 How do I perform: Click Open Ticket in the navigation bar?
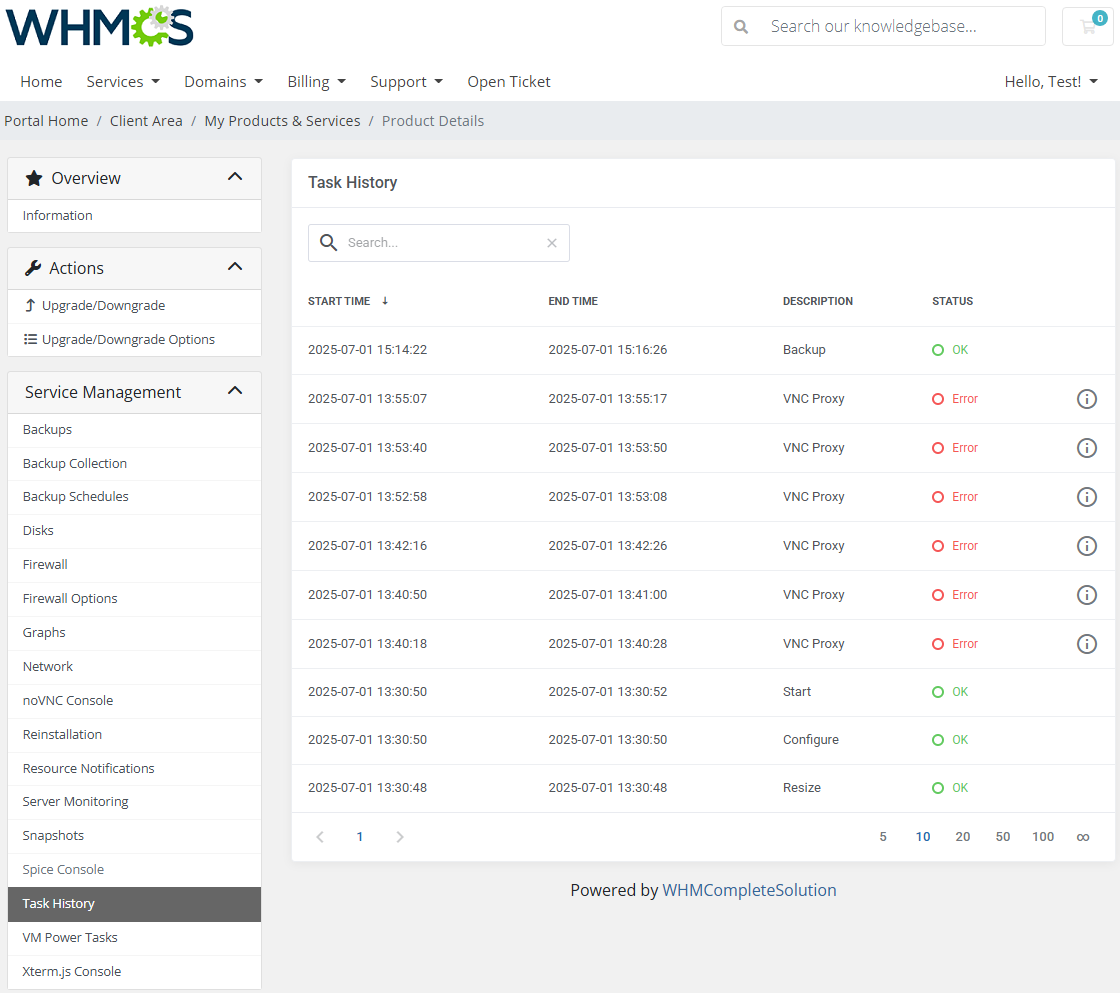tap(509, 81)
